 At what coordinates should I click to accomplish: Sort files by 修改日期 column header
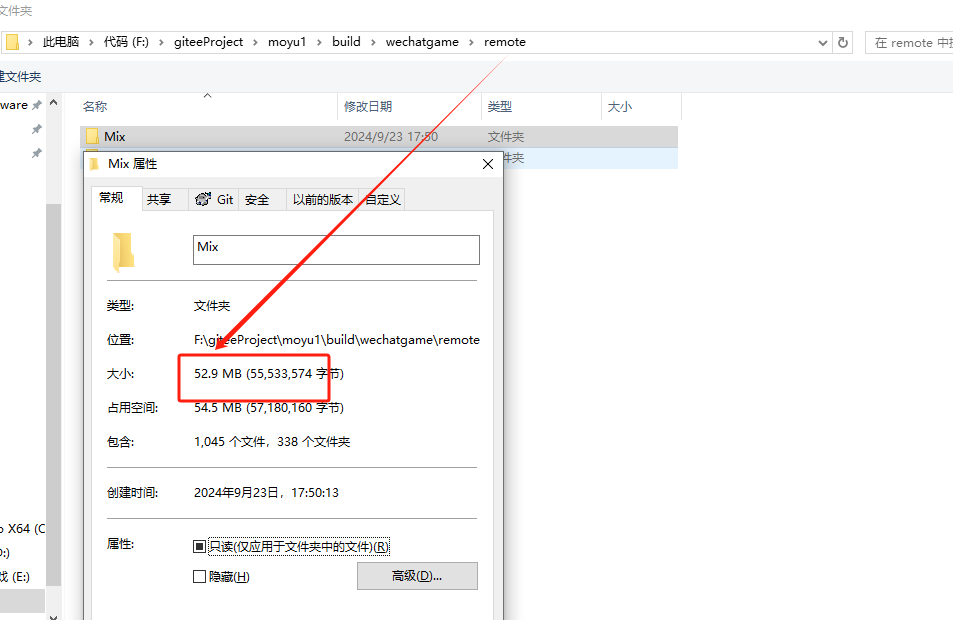click(368, 106)
